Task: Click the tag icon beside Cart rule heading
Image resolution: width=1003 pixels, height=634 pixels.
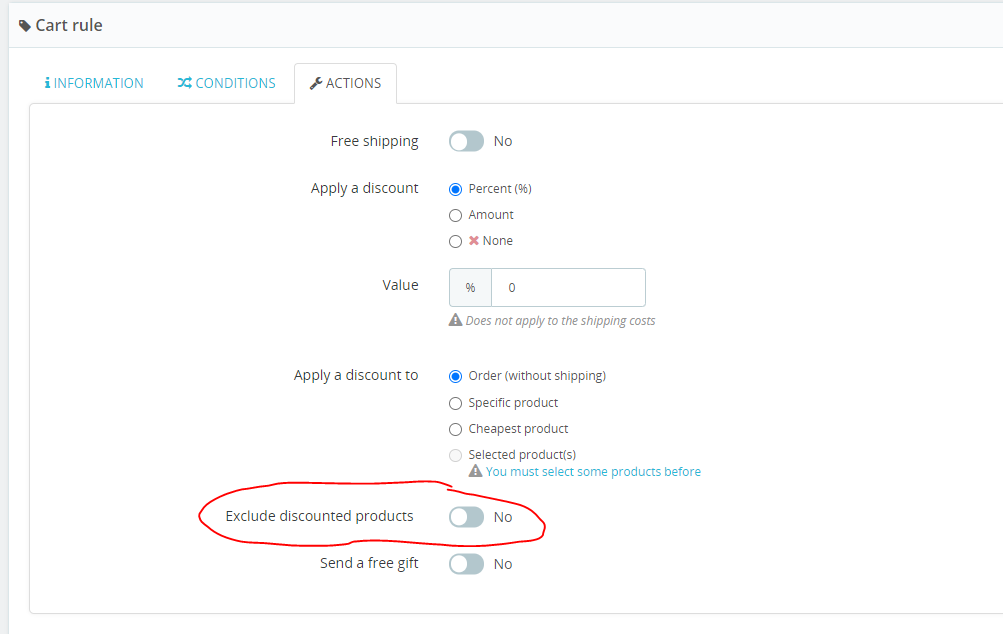Action: [x=27, y=24]
